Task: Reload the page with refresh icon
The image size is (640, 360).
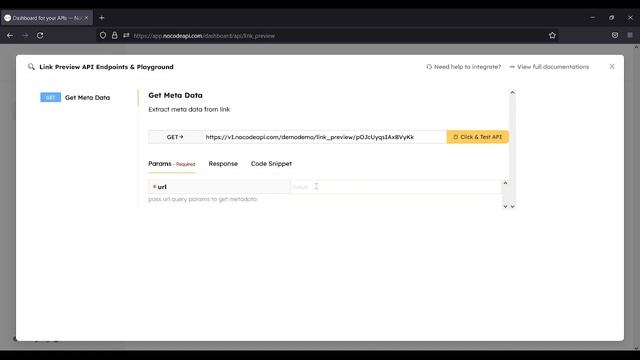Action: coord(40,36)
